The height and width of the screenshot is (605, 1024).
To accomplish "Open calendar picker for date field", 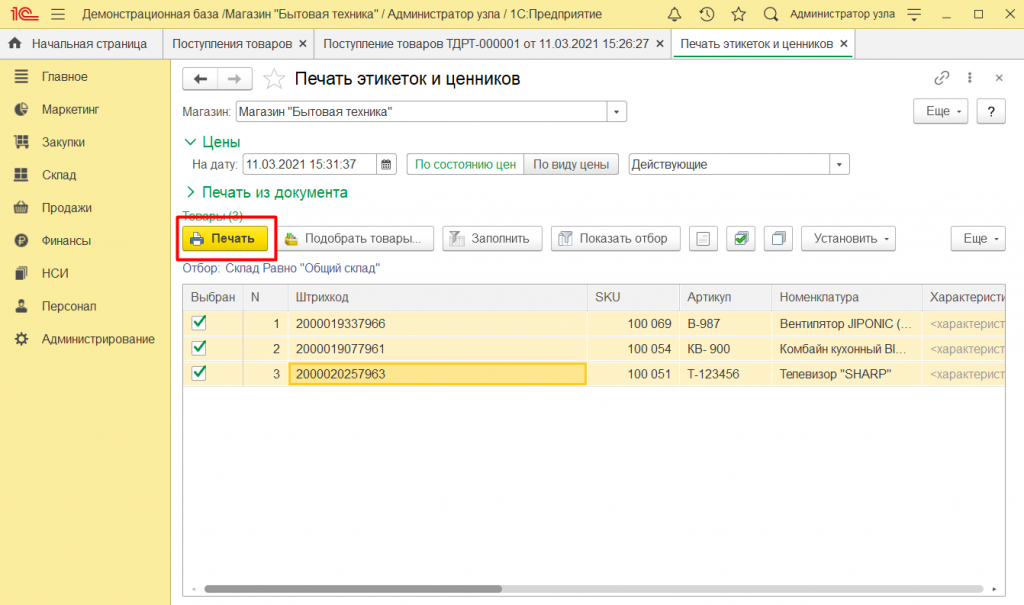I will coord(387,165).
